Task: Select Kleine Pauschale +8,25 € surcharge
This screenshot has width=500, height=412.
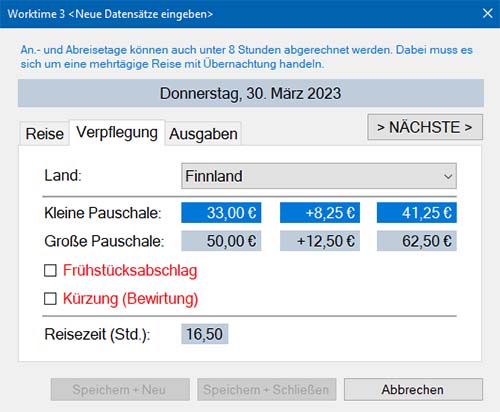Action: (x=320, y=213)
